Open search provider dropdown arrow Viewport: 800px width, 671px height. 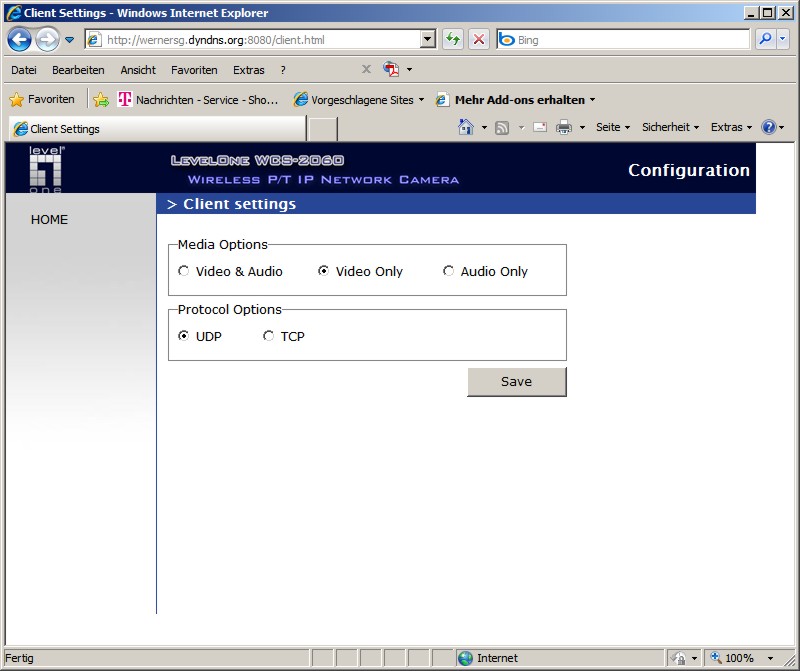783,39
